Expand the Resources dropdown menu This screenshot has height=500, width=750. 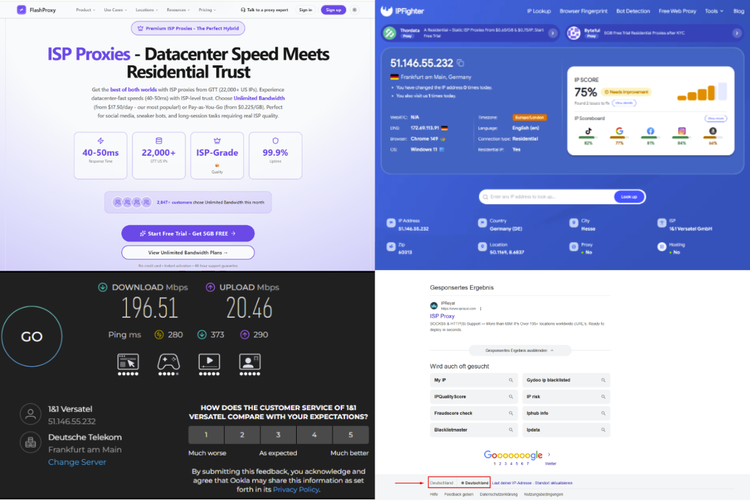(x=178, y=10)
